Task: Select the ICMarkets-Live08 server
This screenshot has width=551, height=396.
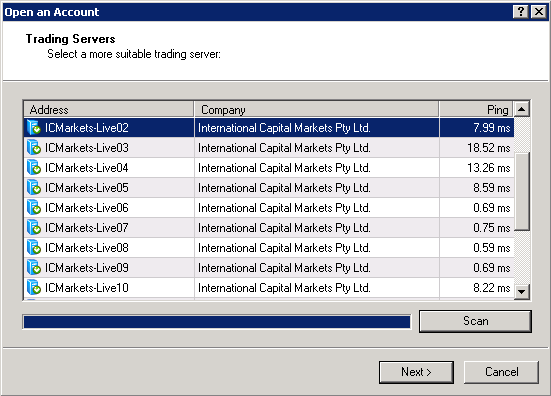Action: 269,248
